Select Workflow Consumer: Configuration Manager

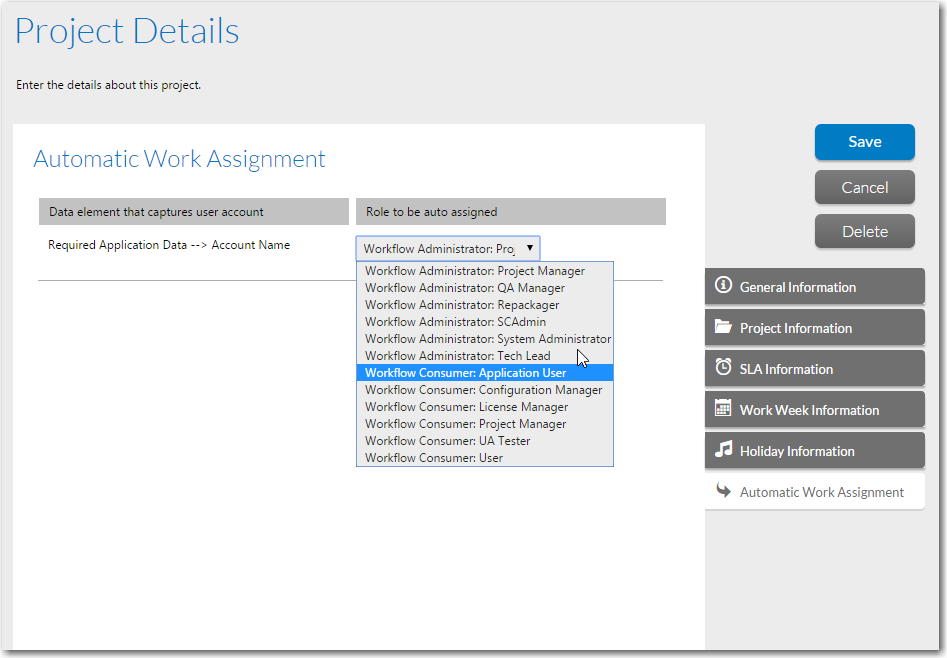pos(484,390)
